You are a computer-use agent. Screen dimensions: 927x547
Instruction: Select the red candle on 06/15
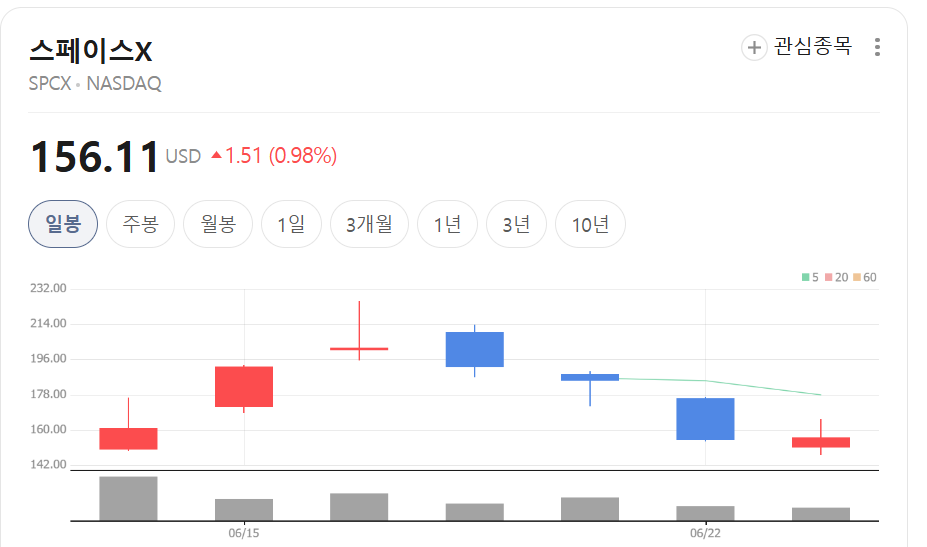coord(244,387)
